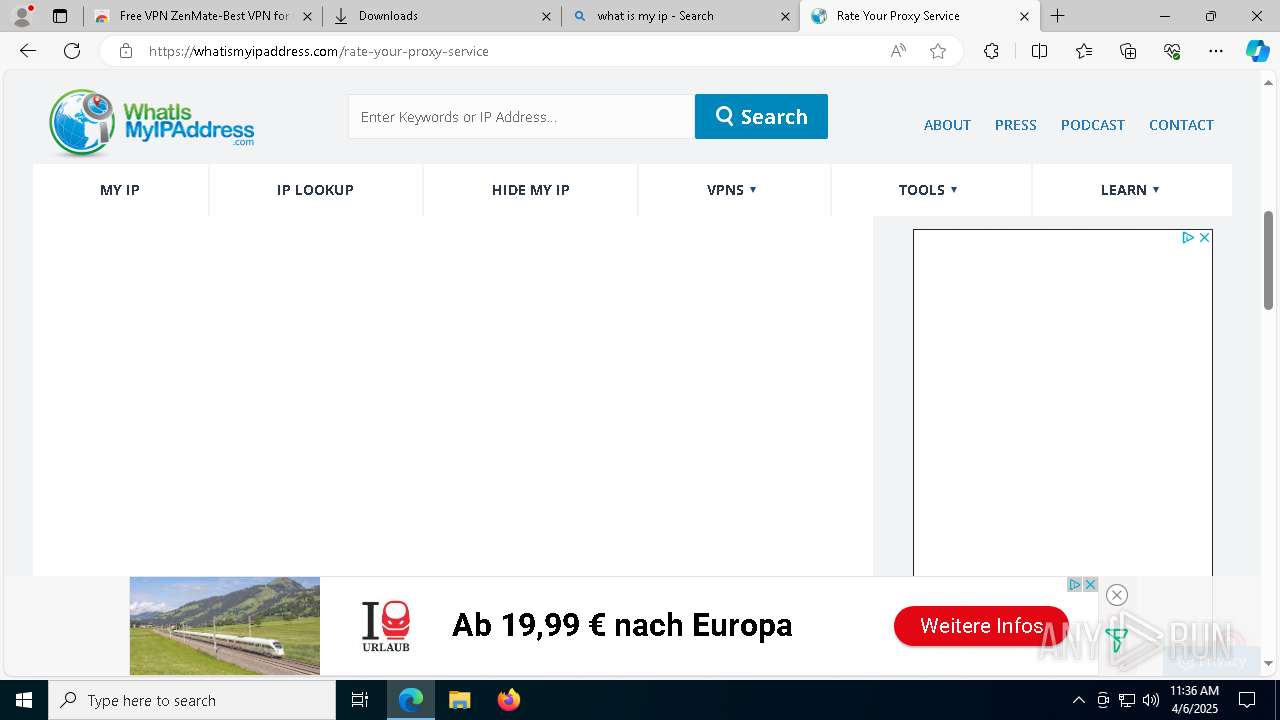Open the IP LOOKUP nav item
1280x720 pixels.
pos(315,190)
